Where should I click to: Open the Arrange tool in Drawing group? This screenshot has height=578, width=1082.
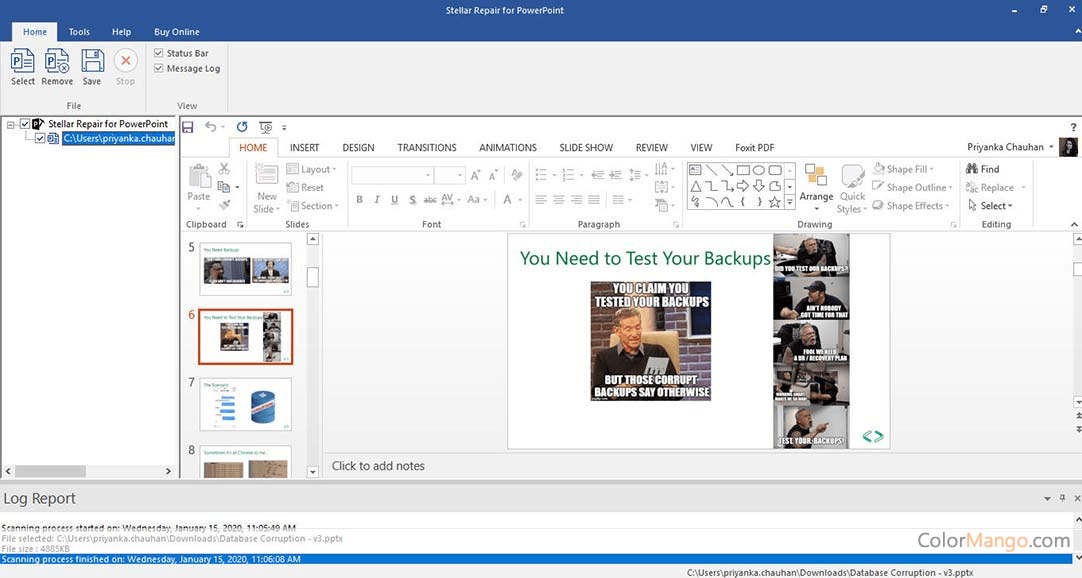click(816, 180)
